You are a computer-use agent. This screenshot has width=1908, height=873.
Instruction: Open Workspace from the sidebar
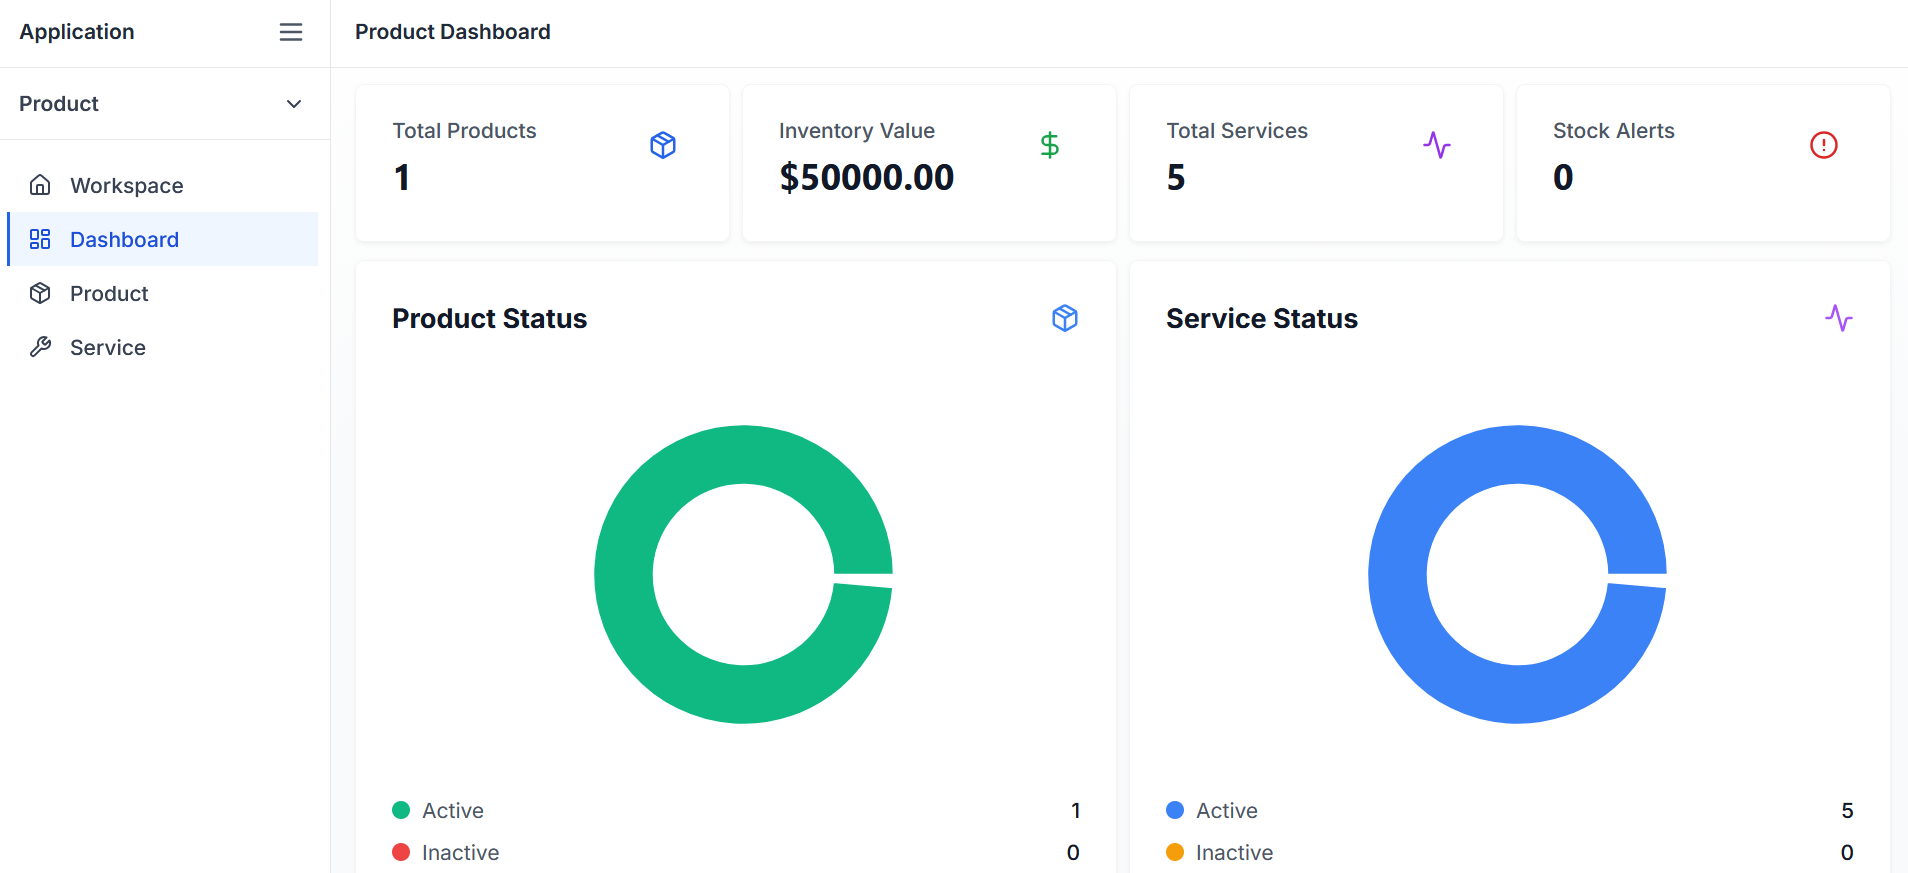(127, 186)
